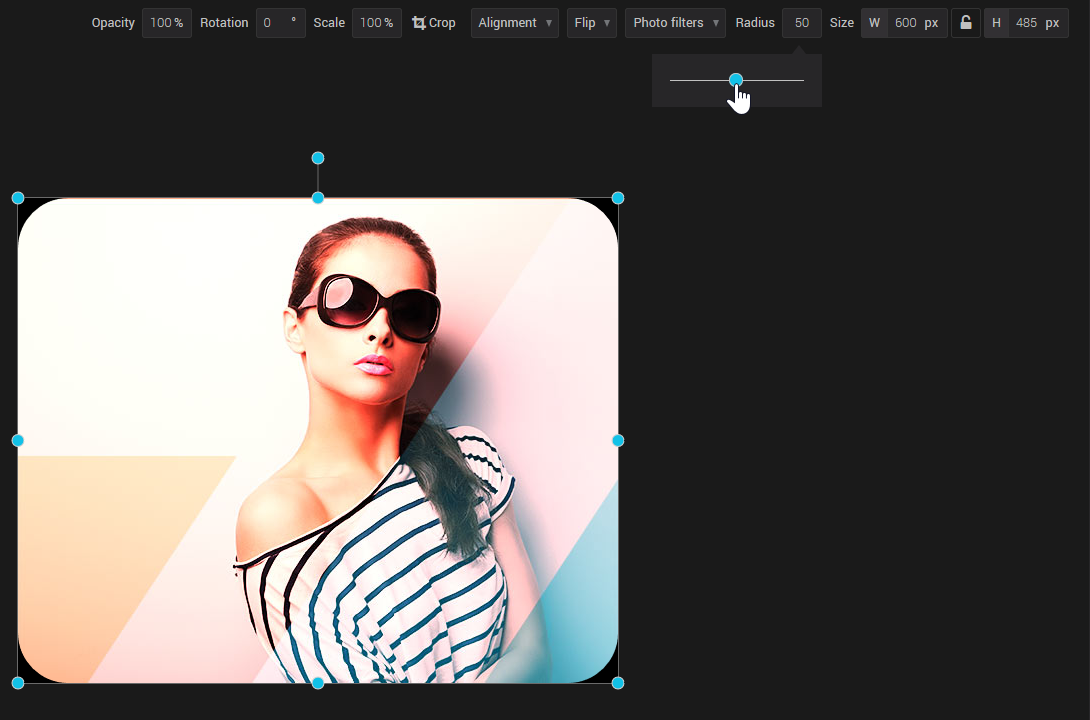
Task: Click the W width icon button
Action: pyautogui.click(x=874, y=22)
